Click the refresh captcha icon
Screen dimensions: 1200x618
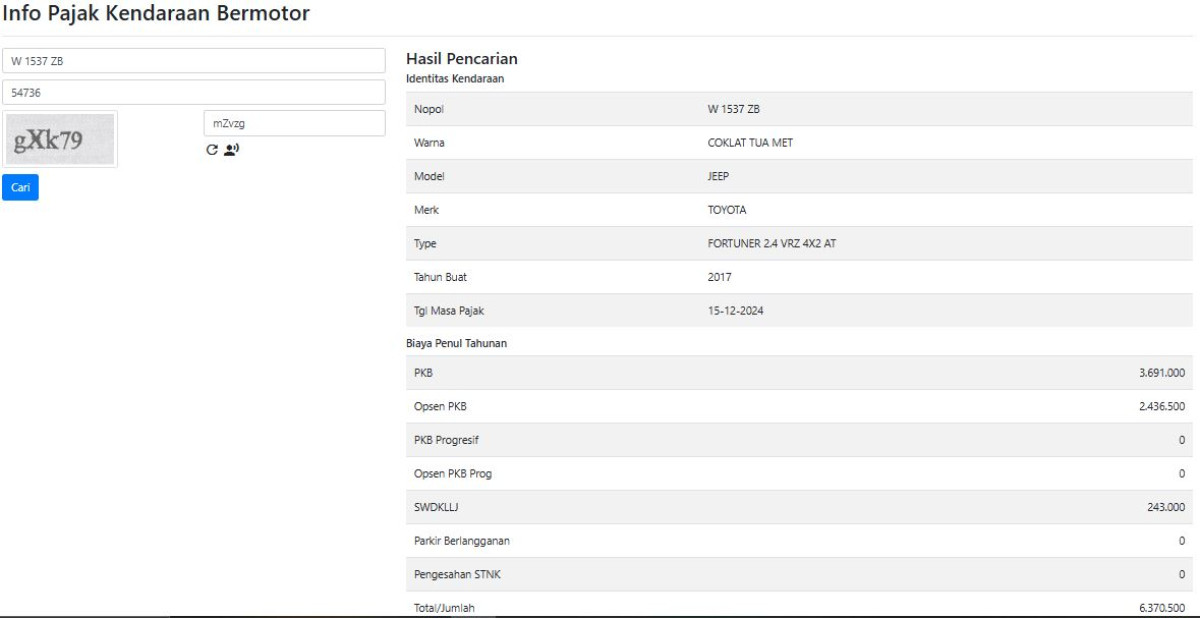tap(211, 150)
